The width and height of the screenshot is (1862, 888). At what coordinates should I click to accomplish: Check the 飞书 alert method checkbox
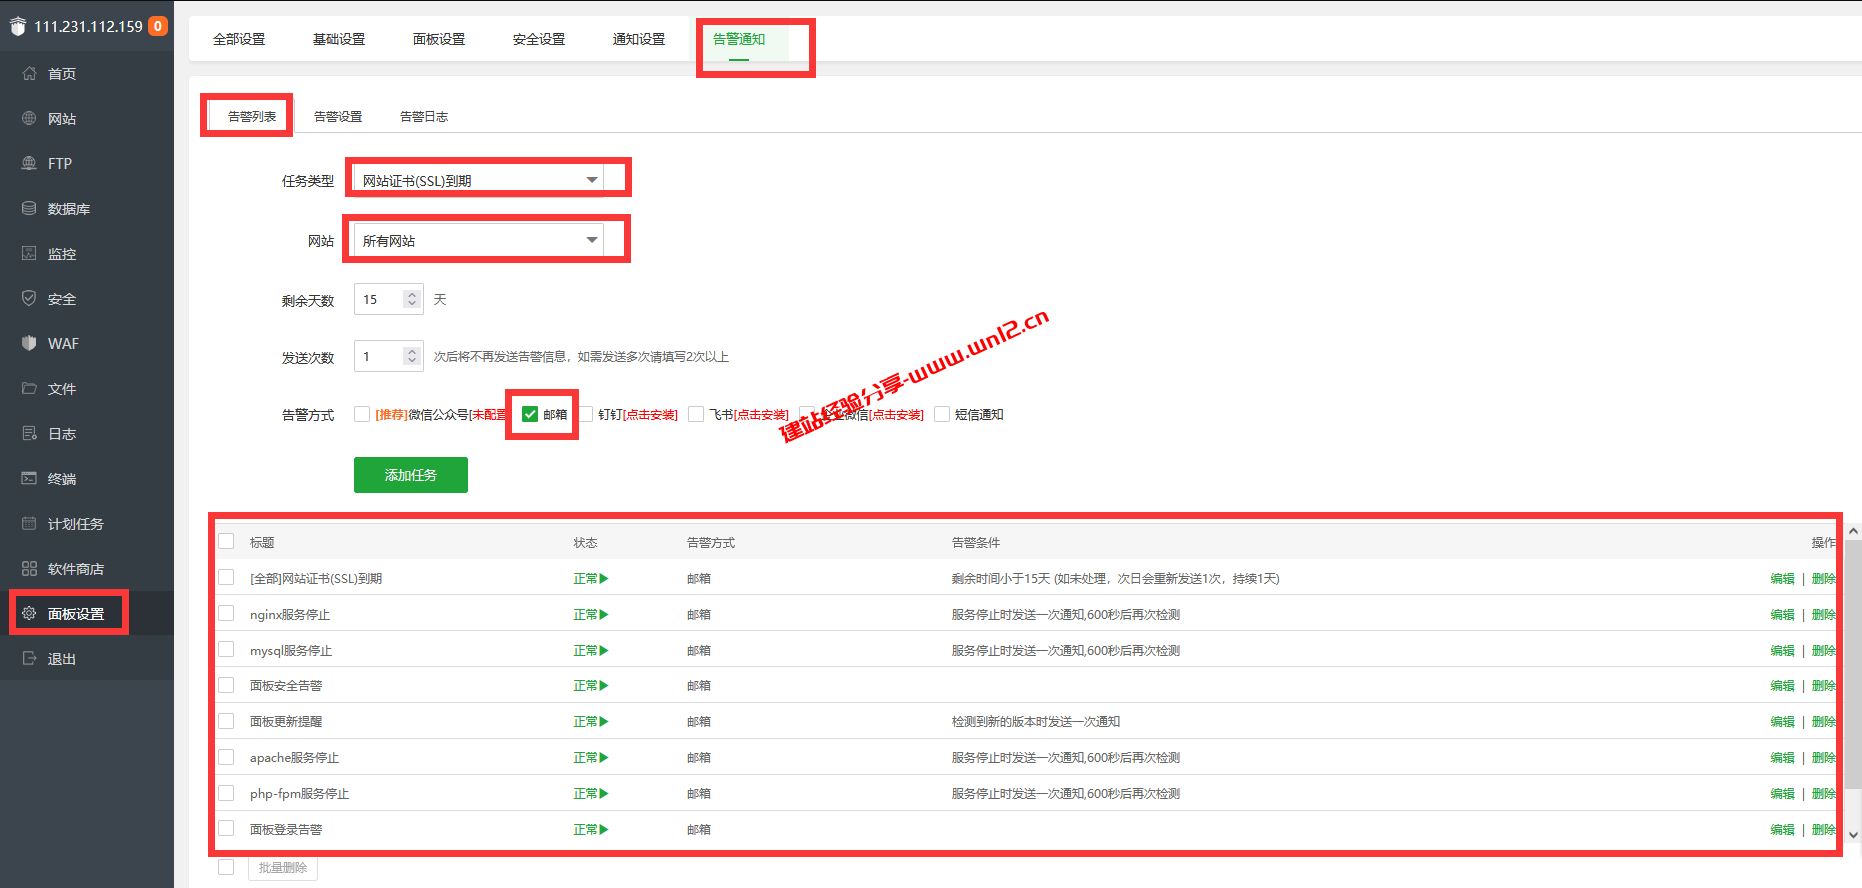coord(696,414)
